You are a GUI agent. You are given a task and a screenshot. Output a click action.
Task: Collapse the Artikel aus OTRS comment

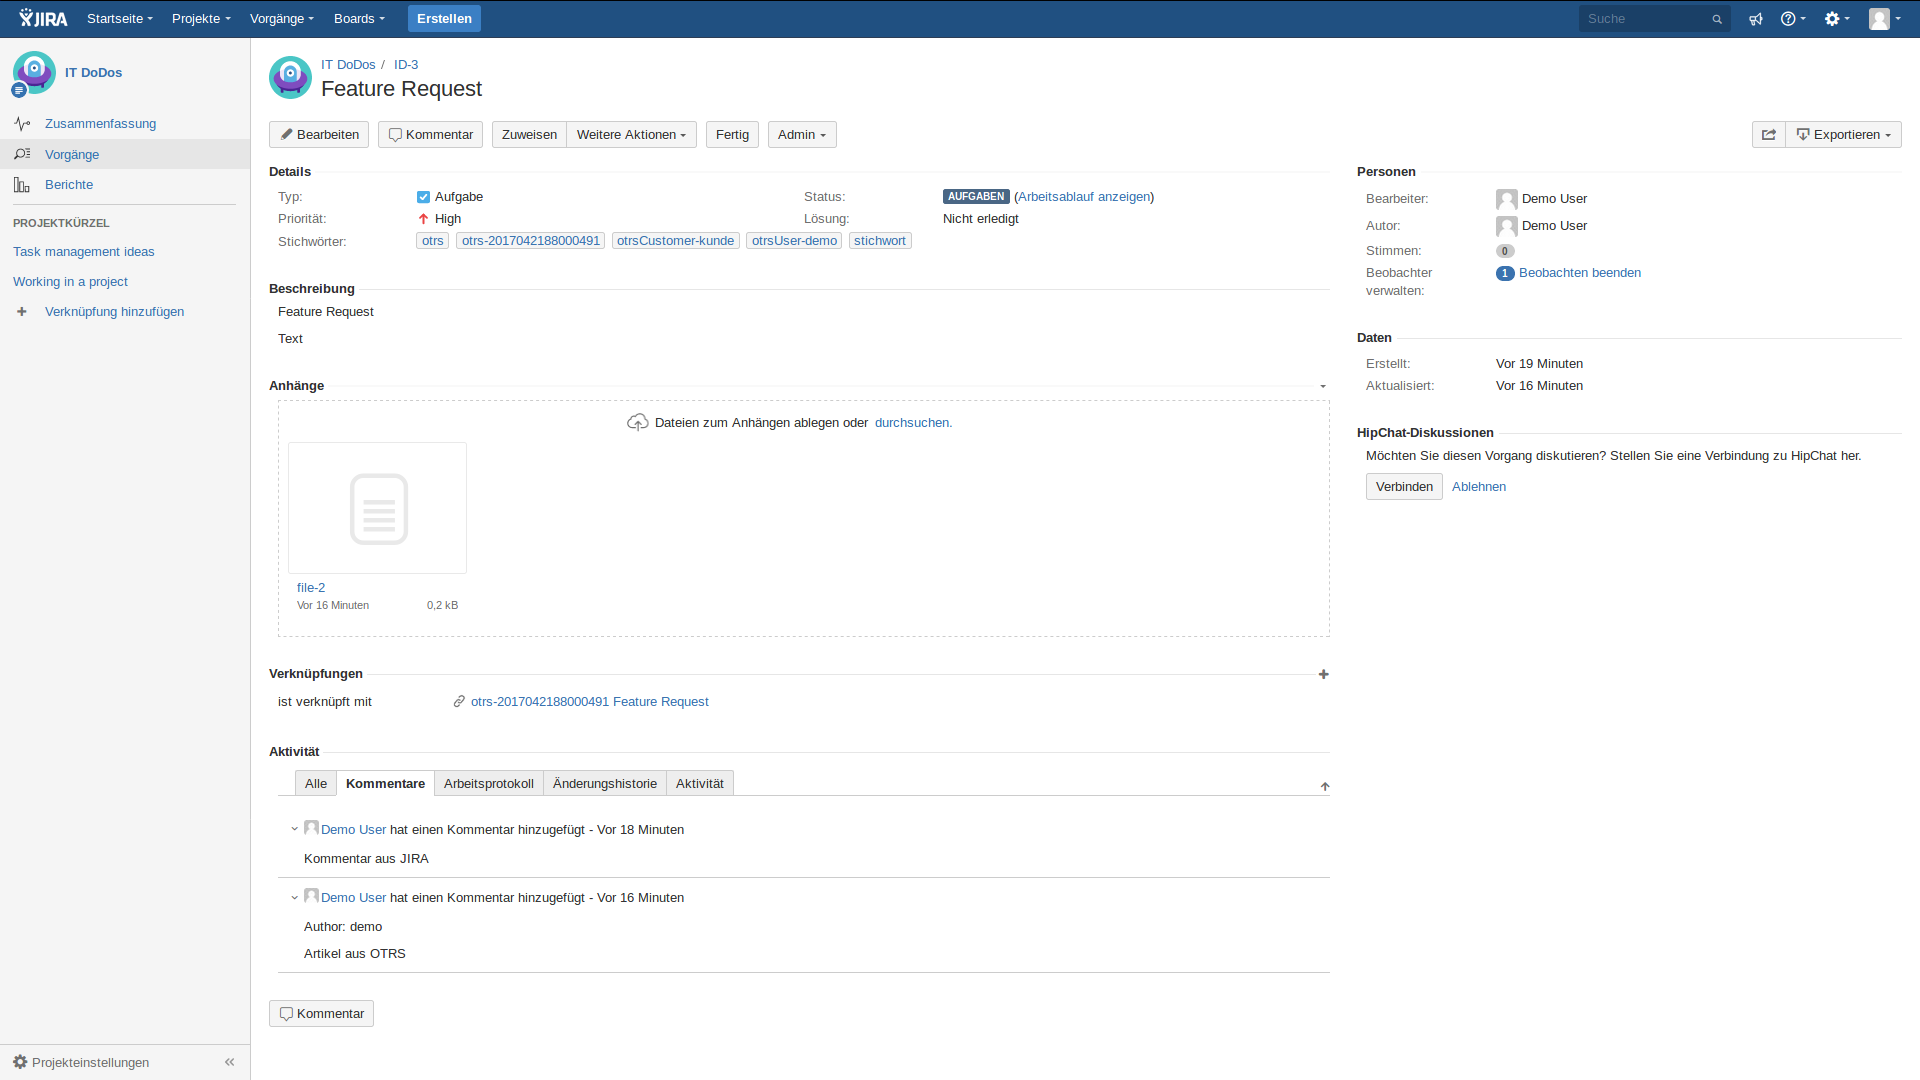(x=295, y=897)
